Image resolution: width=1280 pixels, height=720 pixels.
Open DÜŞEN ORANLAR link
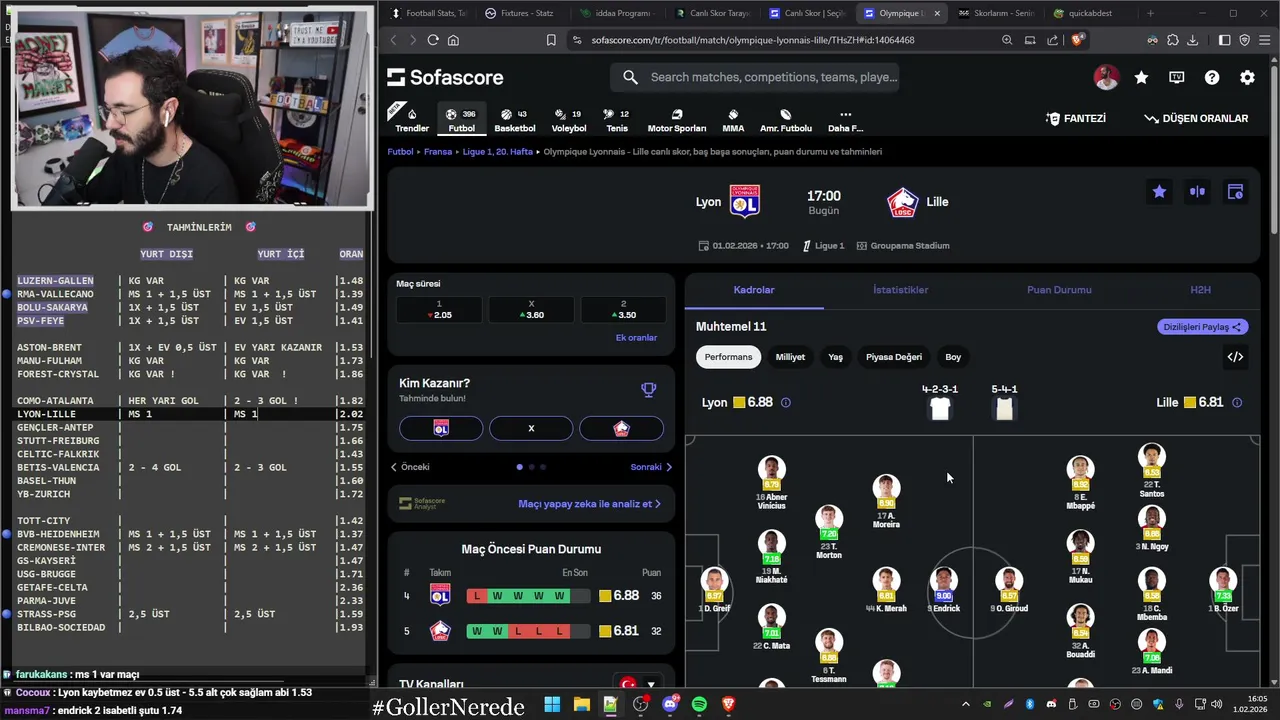click(1196, 118)
